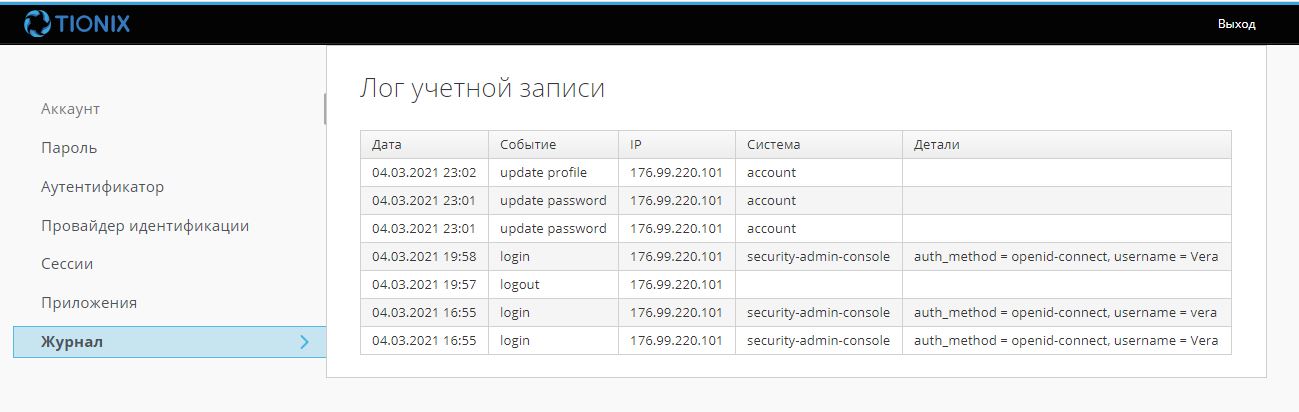Click the Лог учетной записи heading
1299x412 pixels.
point(482,88)
